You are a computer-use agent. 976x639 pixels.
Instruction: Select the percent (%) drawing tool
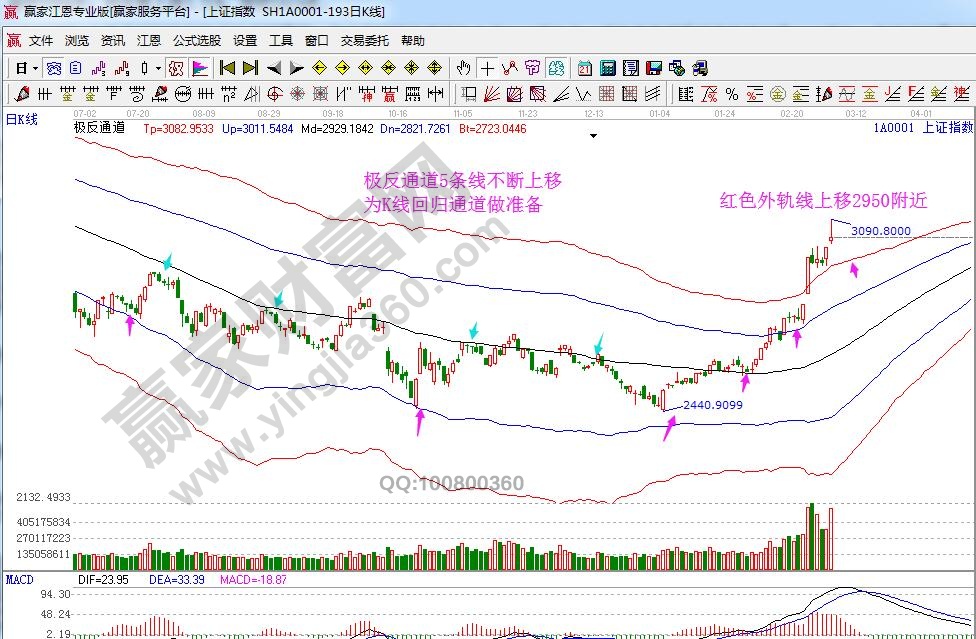click(x=732, y=94)
